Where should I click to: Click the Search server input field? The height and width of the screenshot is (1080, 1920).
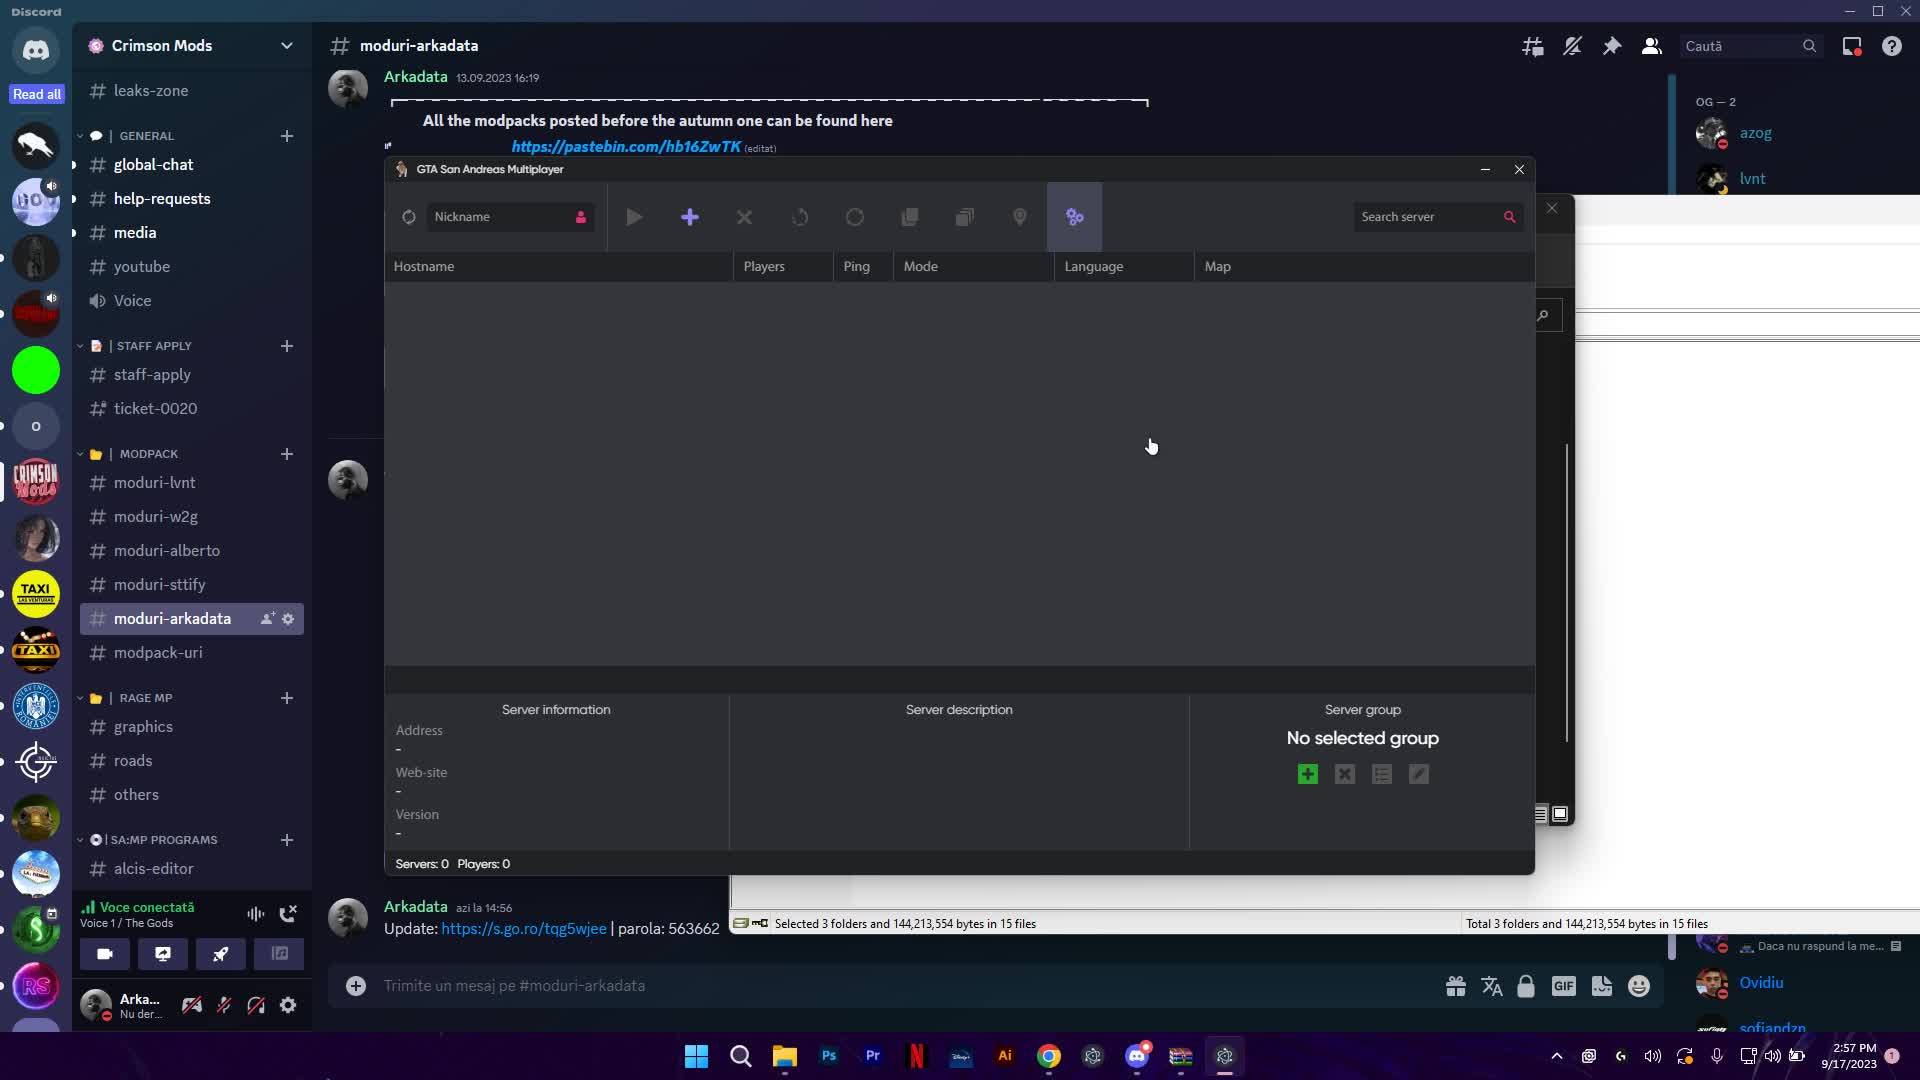tap(1430, 217)
